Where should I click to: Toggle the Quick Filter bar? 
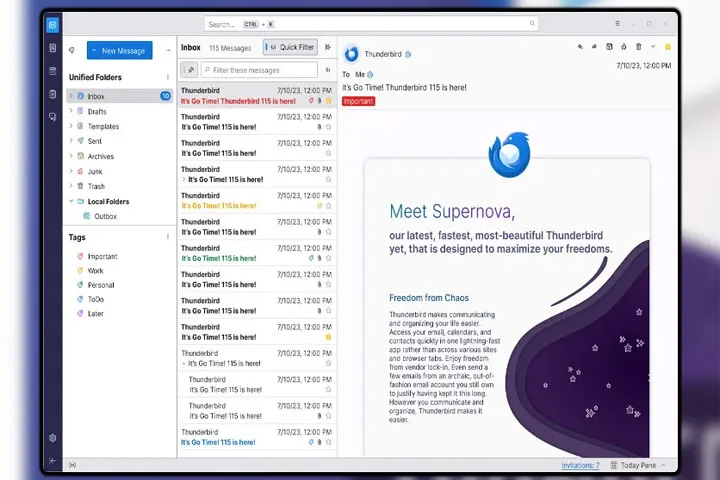pyautogui.click(x=290, y=47)
